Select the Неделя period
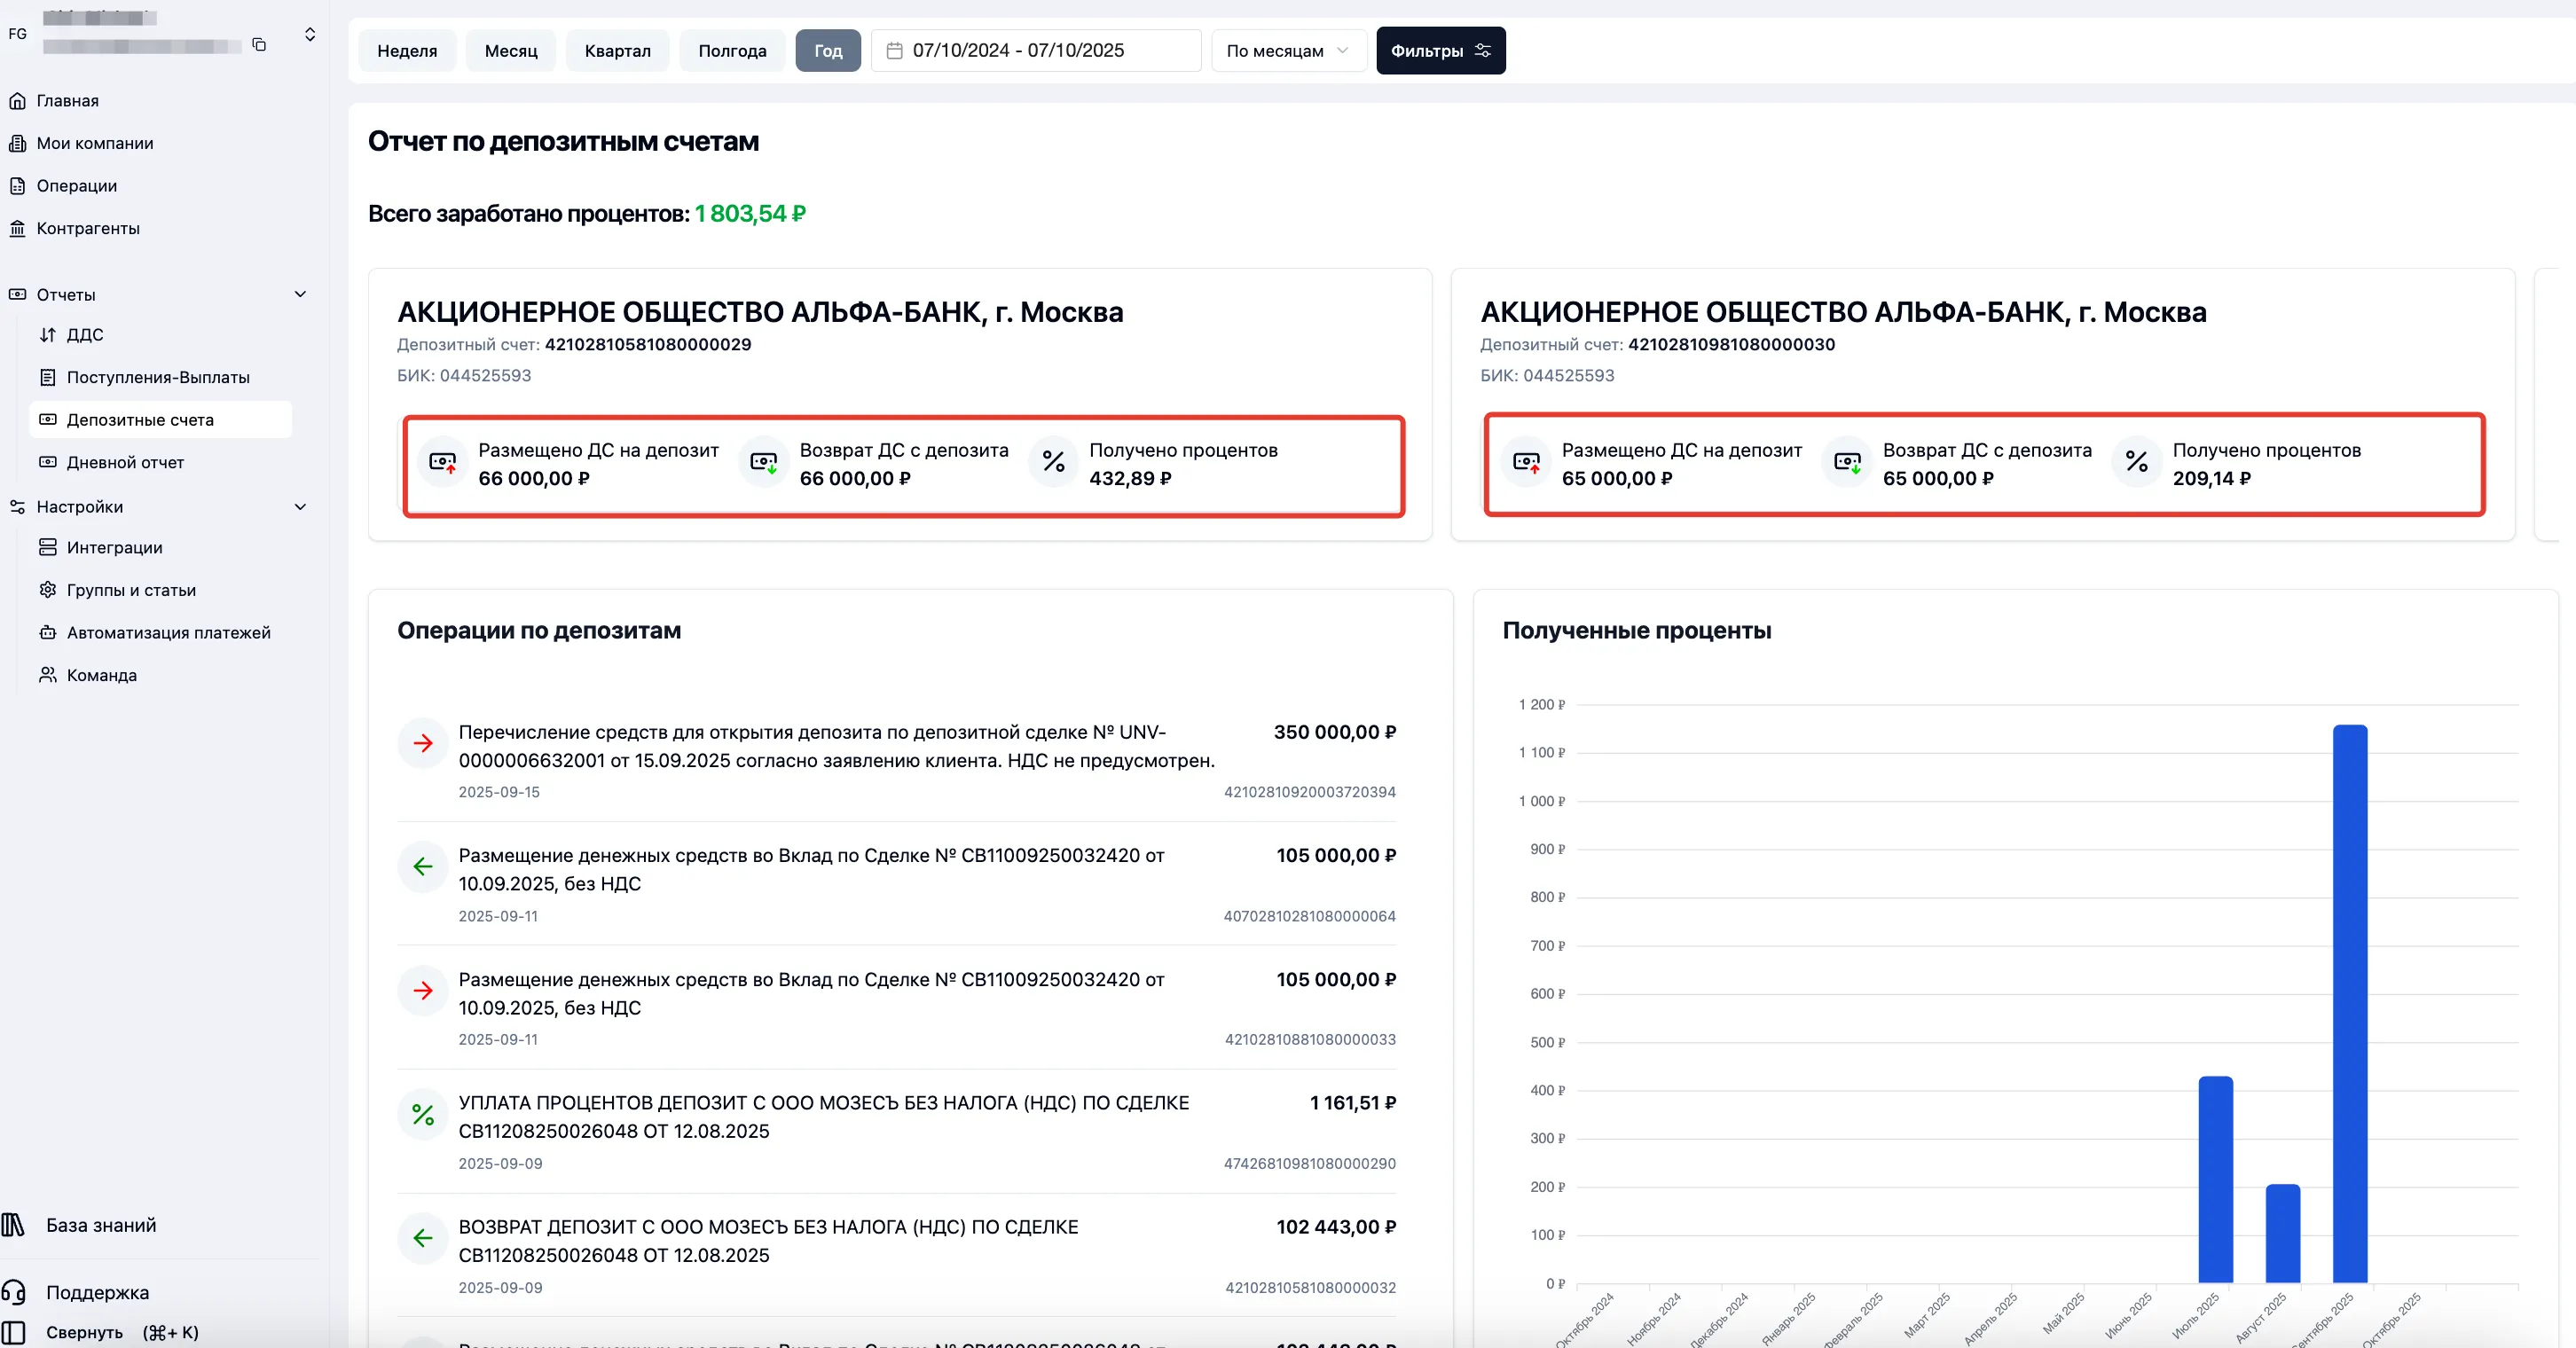 point(407,50)
